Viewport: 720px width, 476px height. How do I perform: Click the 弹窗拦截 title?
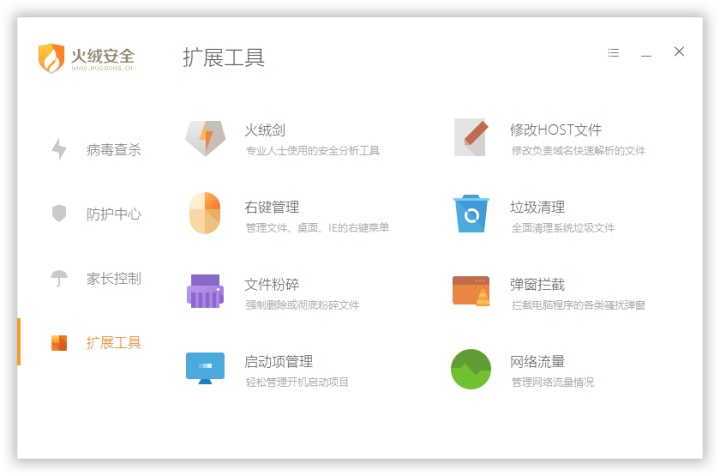click(x=537, y=285)
